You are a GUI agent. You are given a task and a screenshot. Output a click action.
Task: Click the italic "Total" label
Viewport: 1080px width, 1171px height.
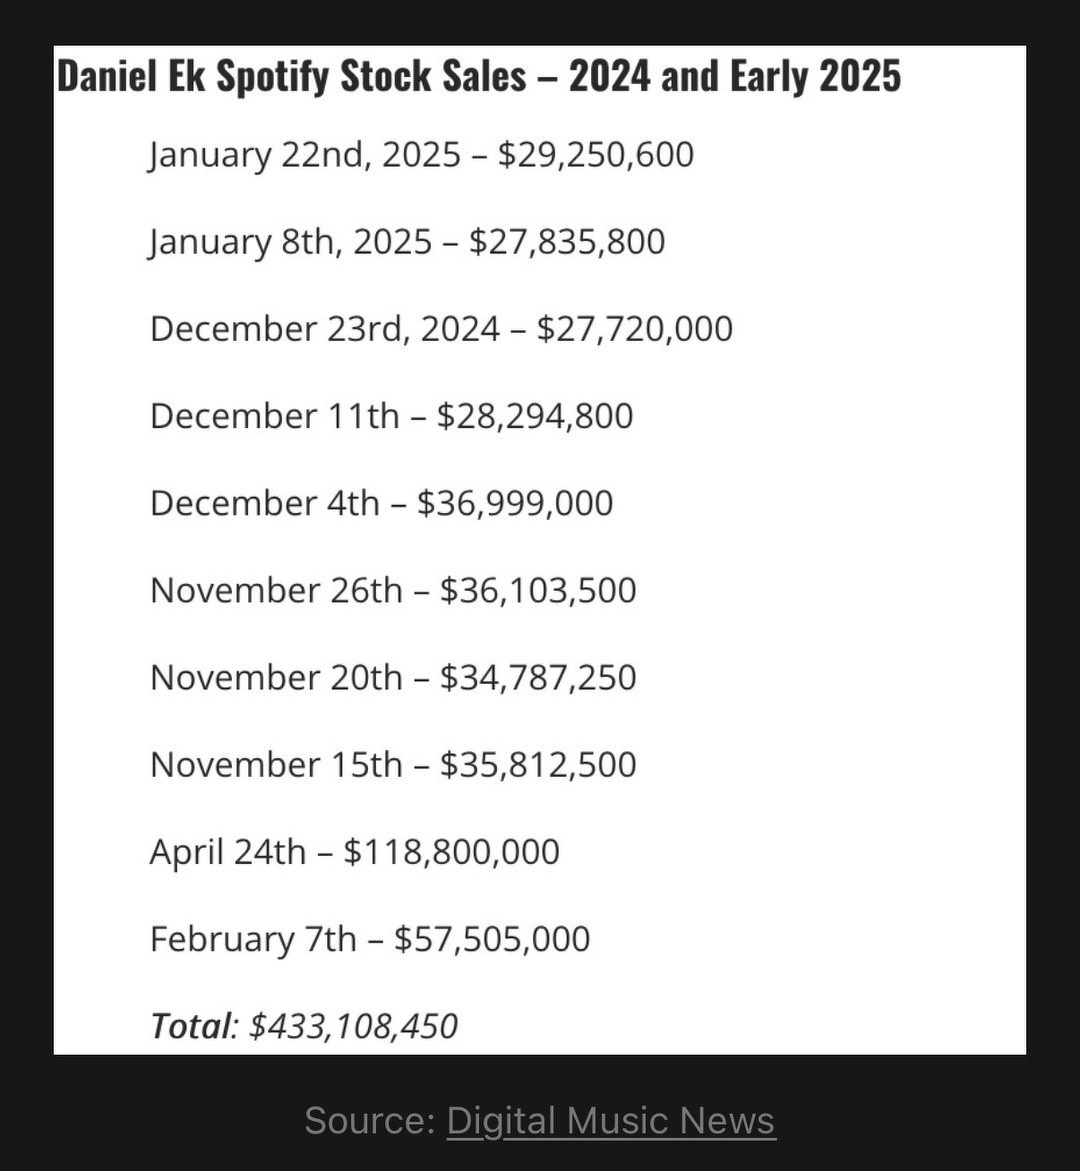coord(192,1026)
